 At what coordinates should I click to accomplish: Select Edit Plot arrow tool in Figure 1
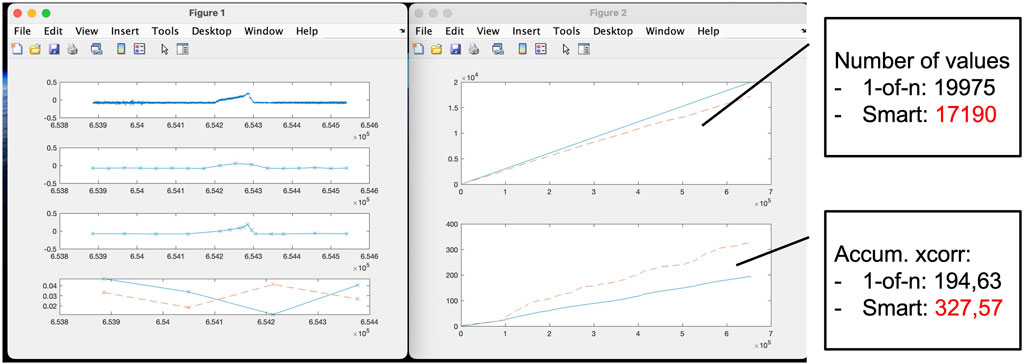pyautogui.click(x=165, y=49)
